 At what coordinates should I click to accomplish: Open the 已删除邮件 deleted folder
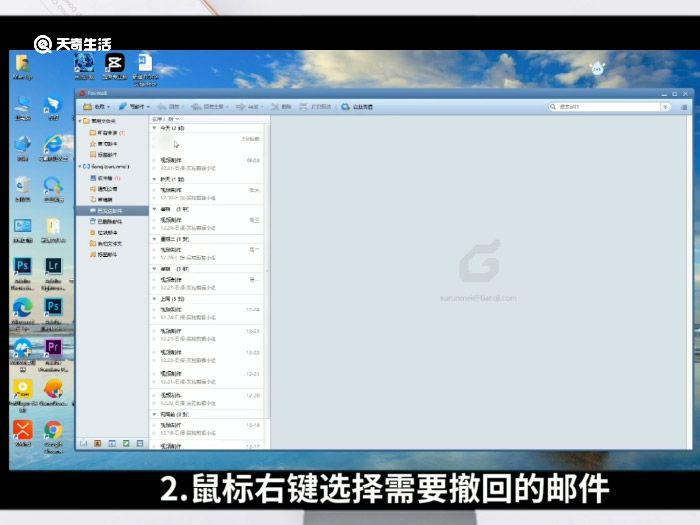point(106,221)
